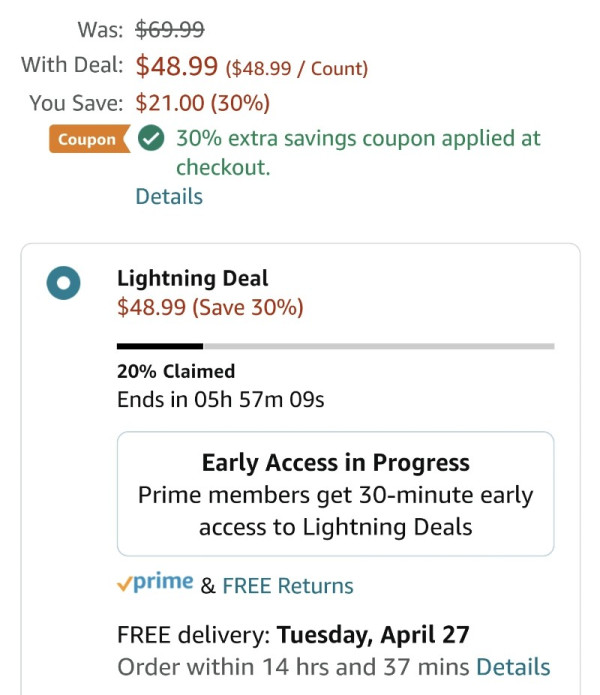Click the $48.99 With Deal price

click(177, 66)
